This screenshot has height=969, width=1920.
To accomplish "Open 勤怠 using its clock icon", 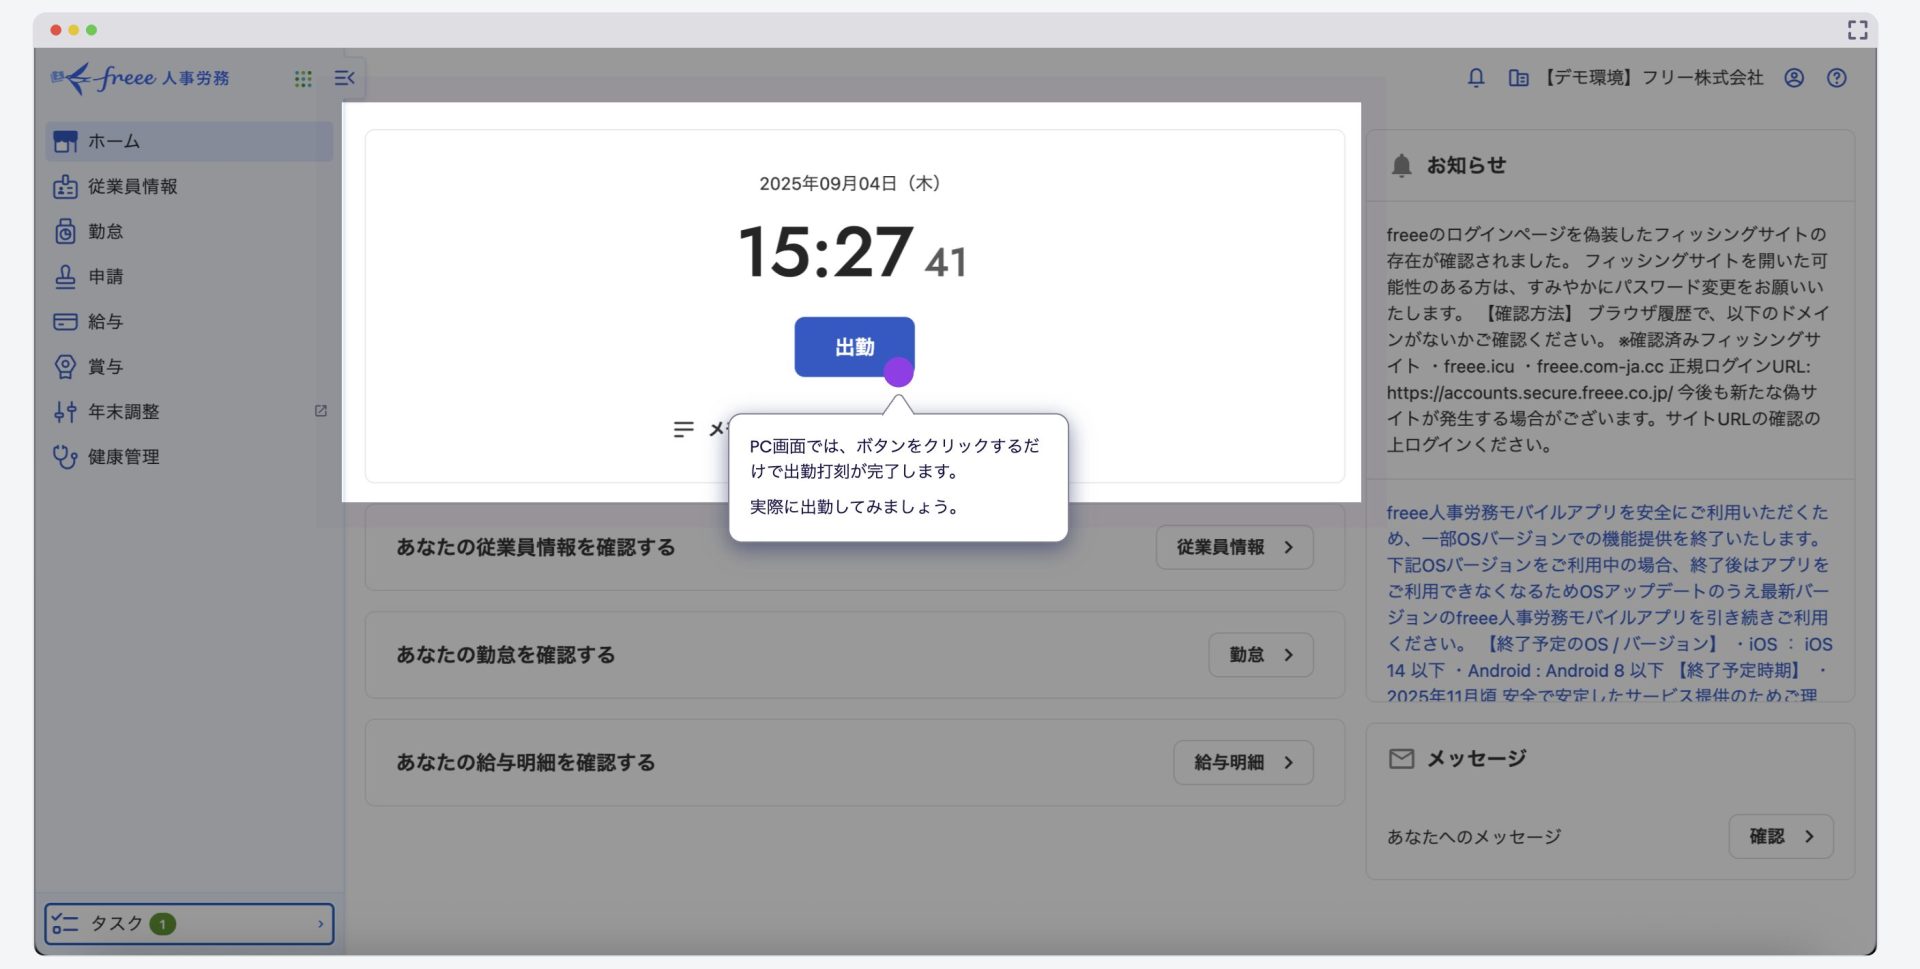I will (65, 231).
